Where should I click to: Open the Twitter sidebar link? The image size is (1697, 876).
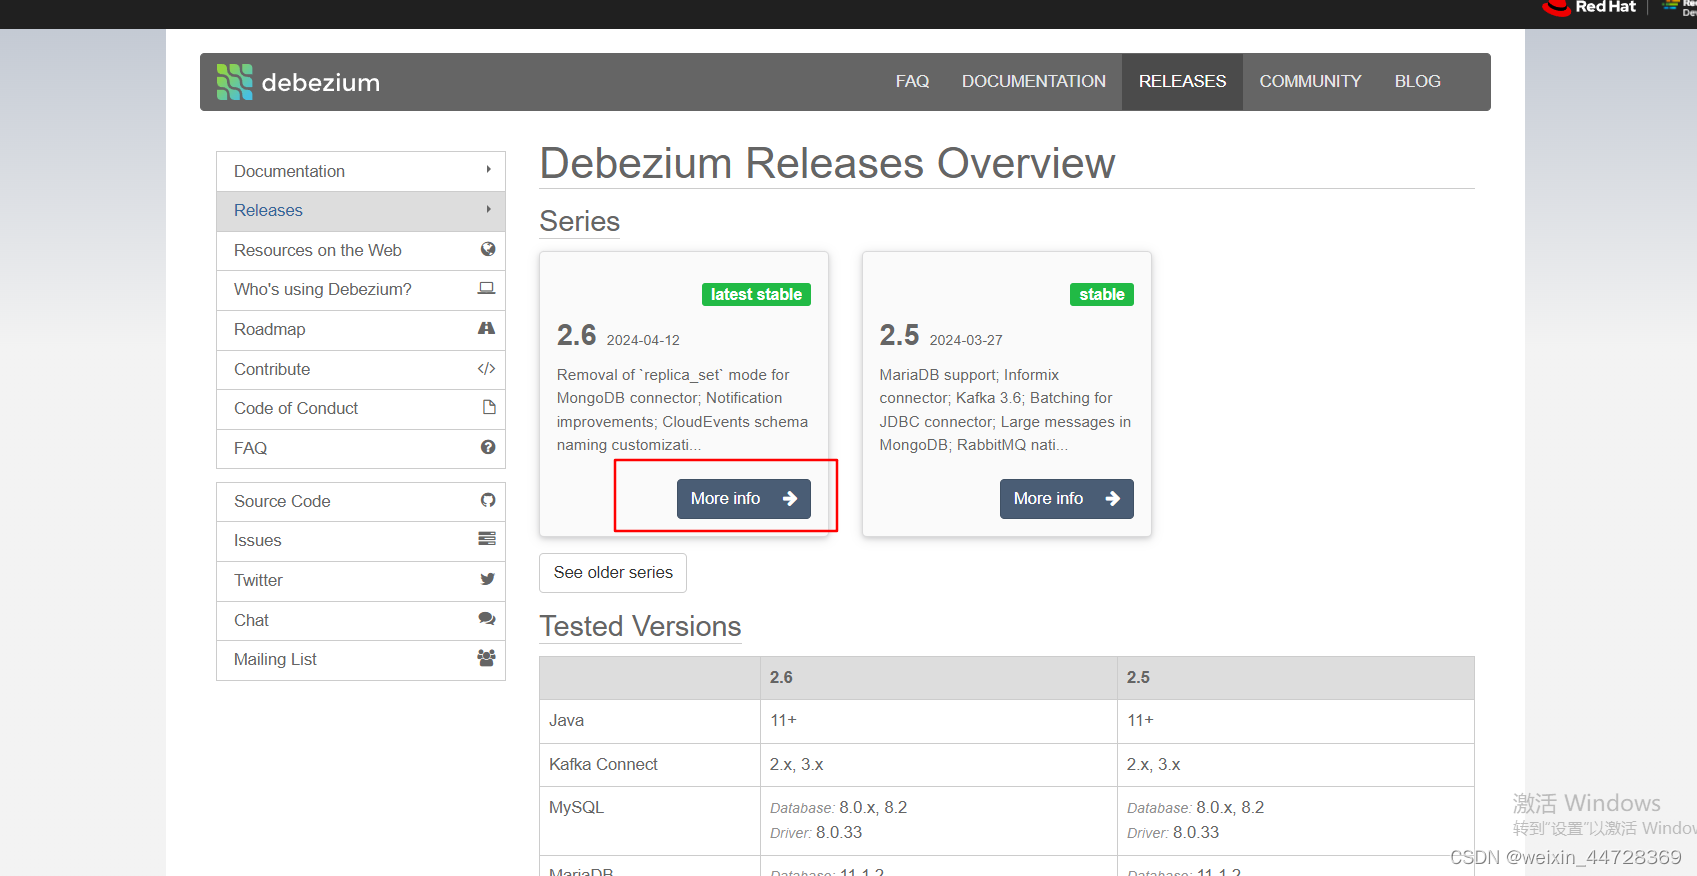pos(361,581)
